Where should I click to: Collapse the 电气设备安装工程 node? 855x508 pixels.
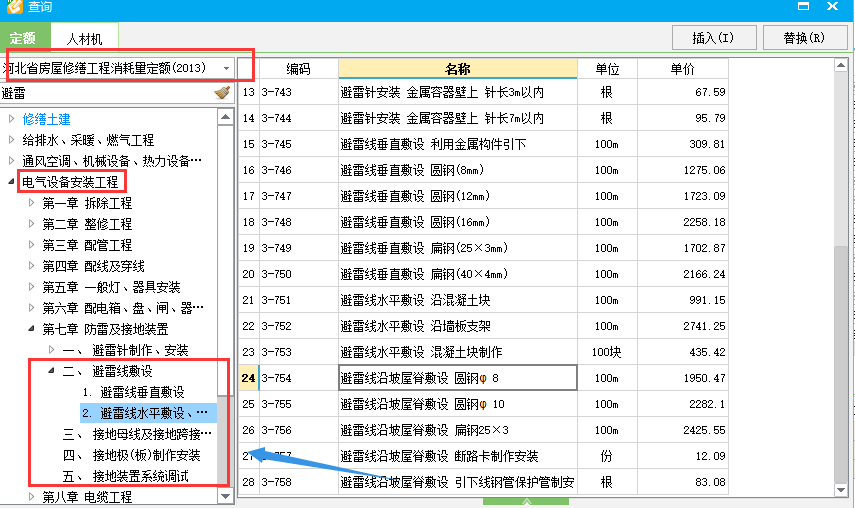(11, 182)
